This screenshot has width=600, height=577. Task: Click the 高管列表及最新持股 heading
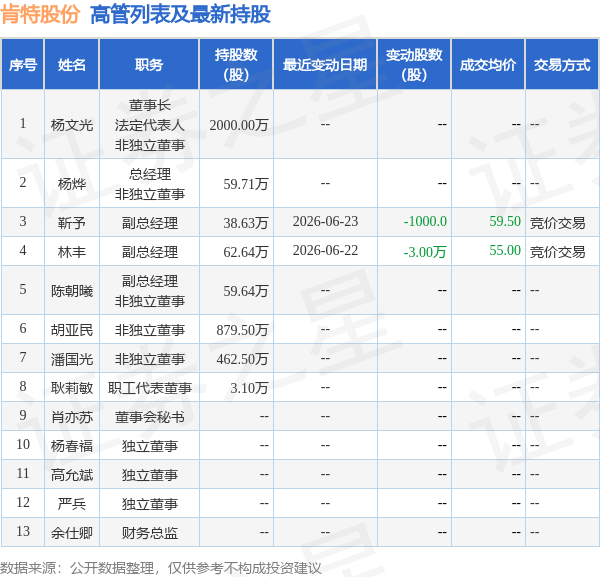tap(181, 15)
